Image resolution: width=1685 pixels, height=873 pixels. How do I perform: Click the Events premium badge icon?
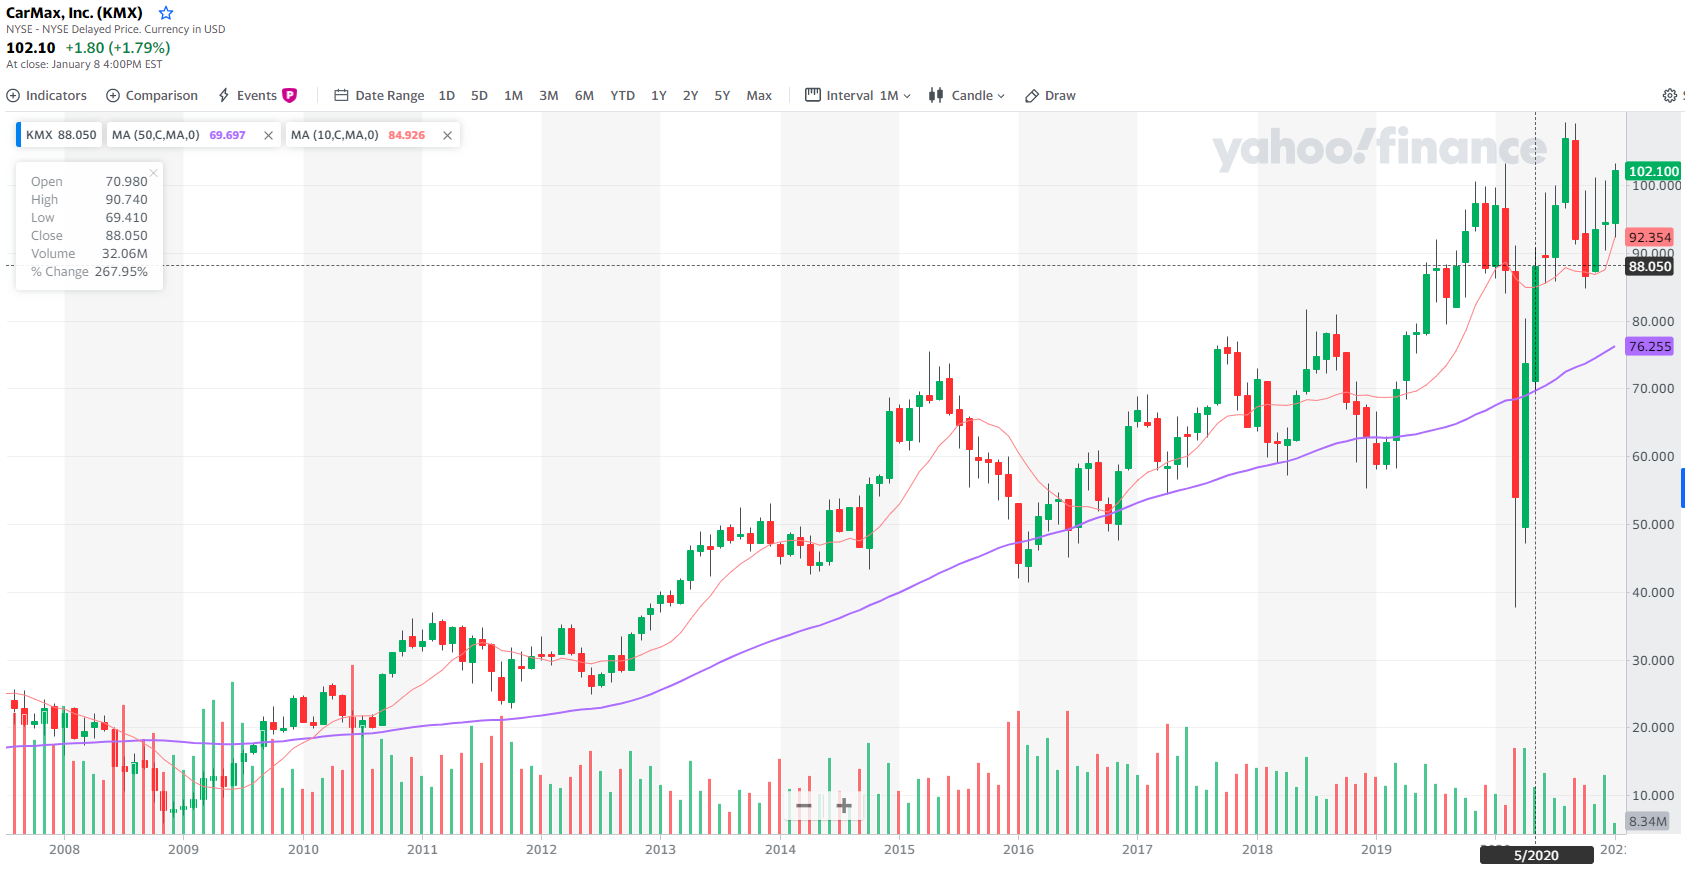[290, 96]
